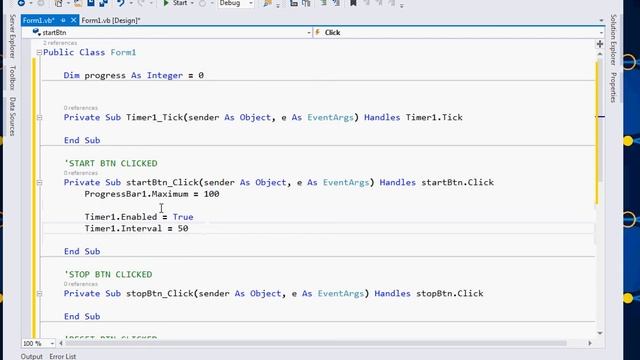640x360 pixels.
Task: Click '0 references' CodeLens above startBtn_Click
Action: [x=81, y=173]
